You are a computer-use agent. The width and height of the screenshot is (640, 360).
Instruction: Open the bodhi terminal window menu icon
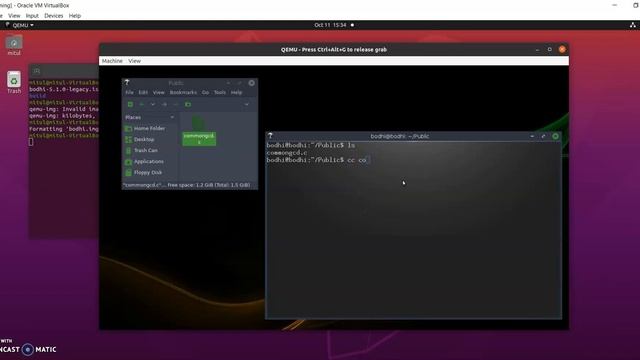point(270,136)
